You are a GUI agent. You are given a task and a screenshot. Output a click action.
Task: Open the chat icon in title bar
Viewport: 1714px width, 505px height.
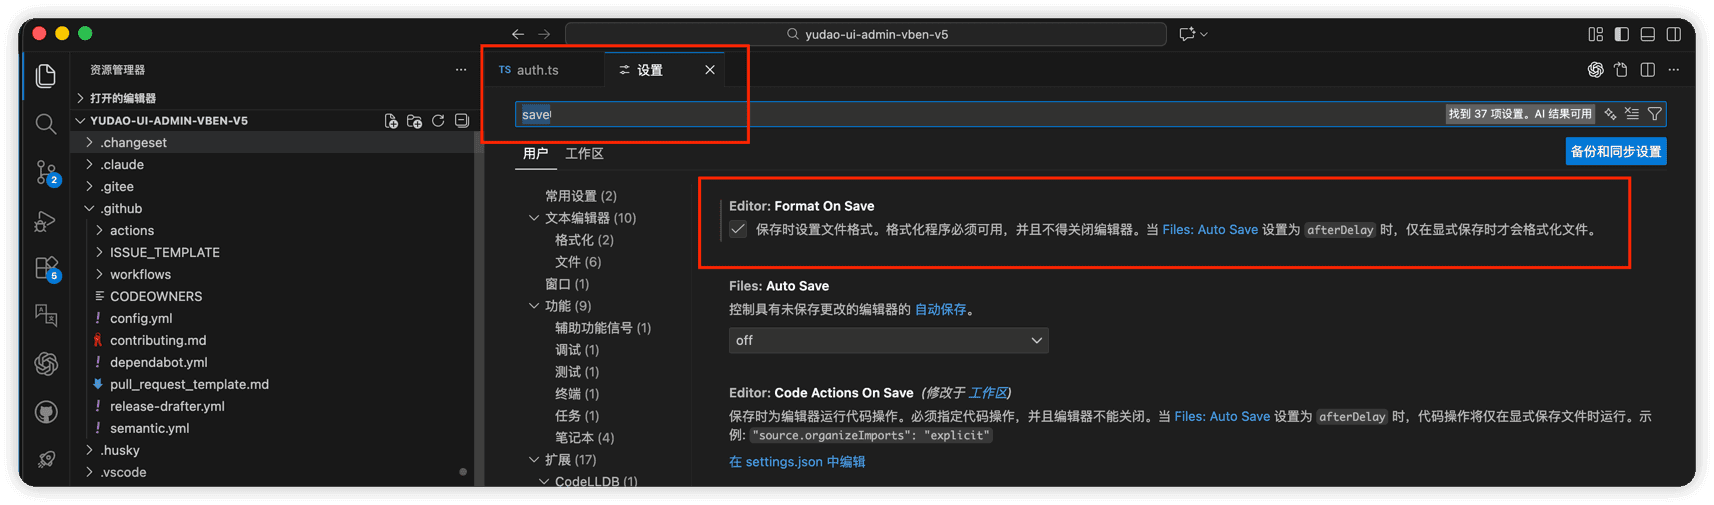tap(1187, 34)
